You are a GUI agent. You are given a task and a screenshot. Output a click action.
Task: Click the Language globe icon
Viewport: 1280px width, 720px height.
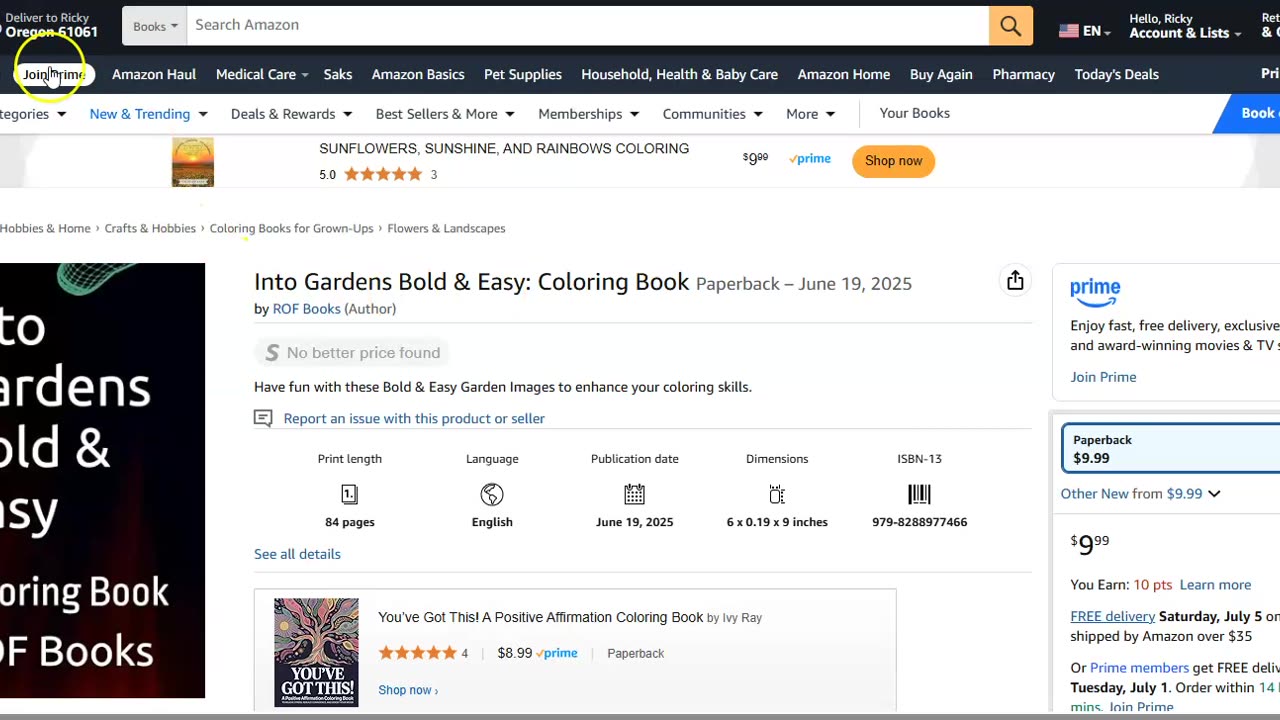pyautogui.click(x=492, y=494)
